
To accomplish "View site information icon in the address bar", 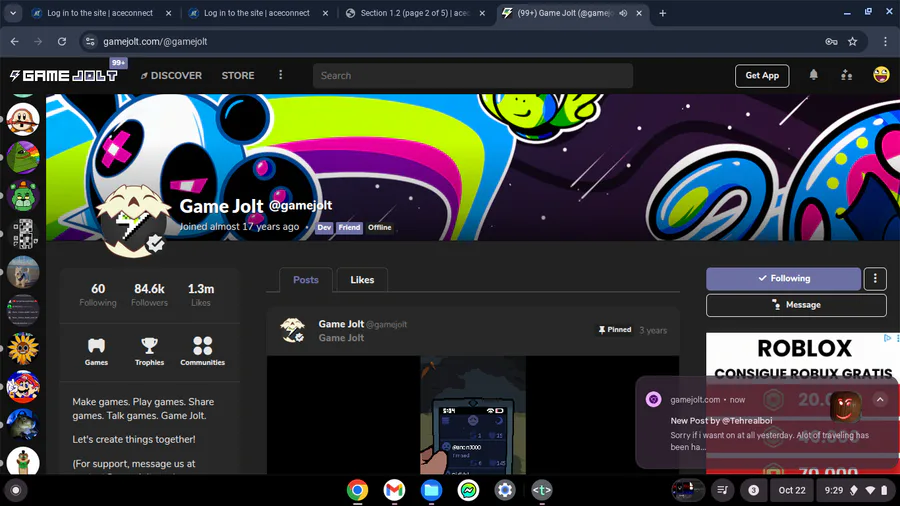I will [x=90, y=41].
